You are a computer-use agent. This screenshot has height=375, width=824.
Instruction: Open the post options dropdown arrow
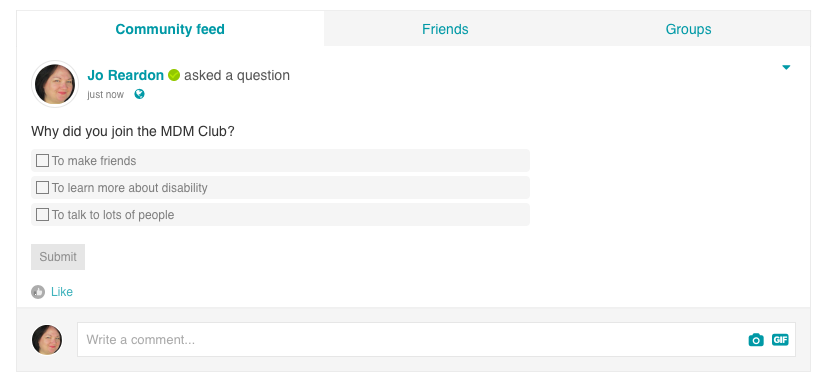pyautogui.click(x=786, y=67)
